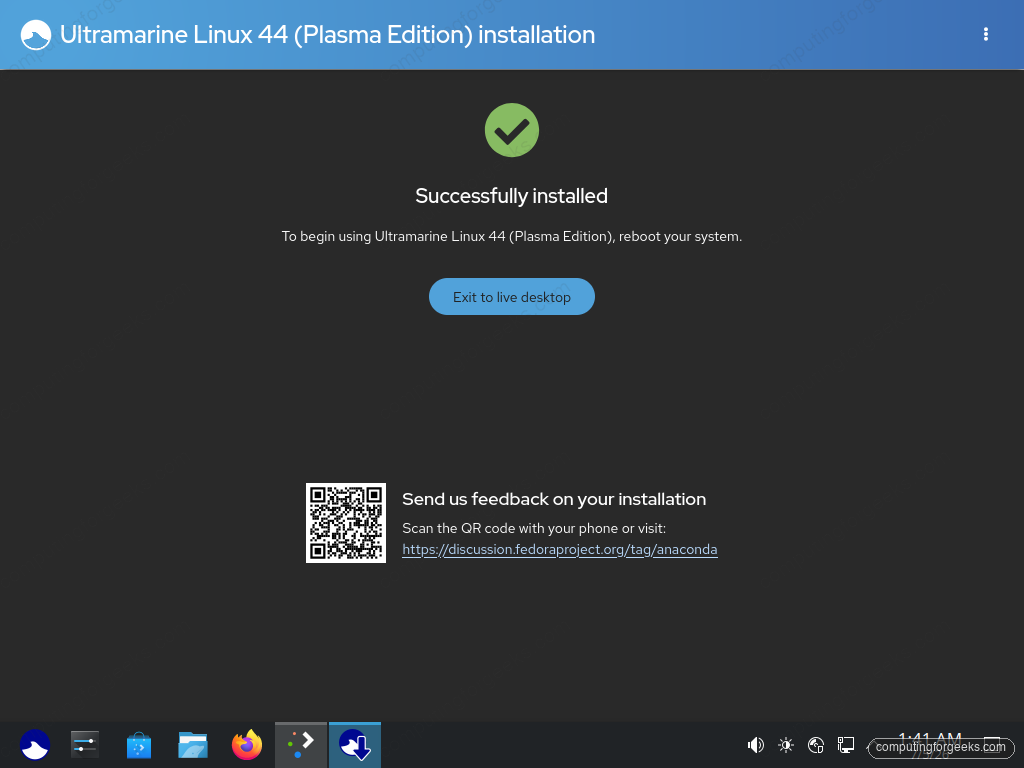Open the wired network tray icon
This screenshot has height=768, width=1024.
coord(846,745)
